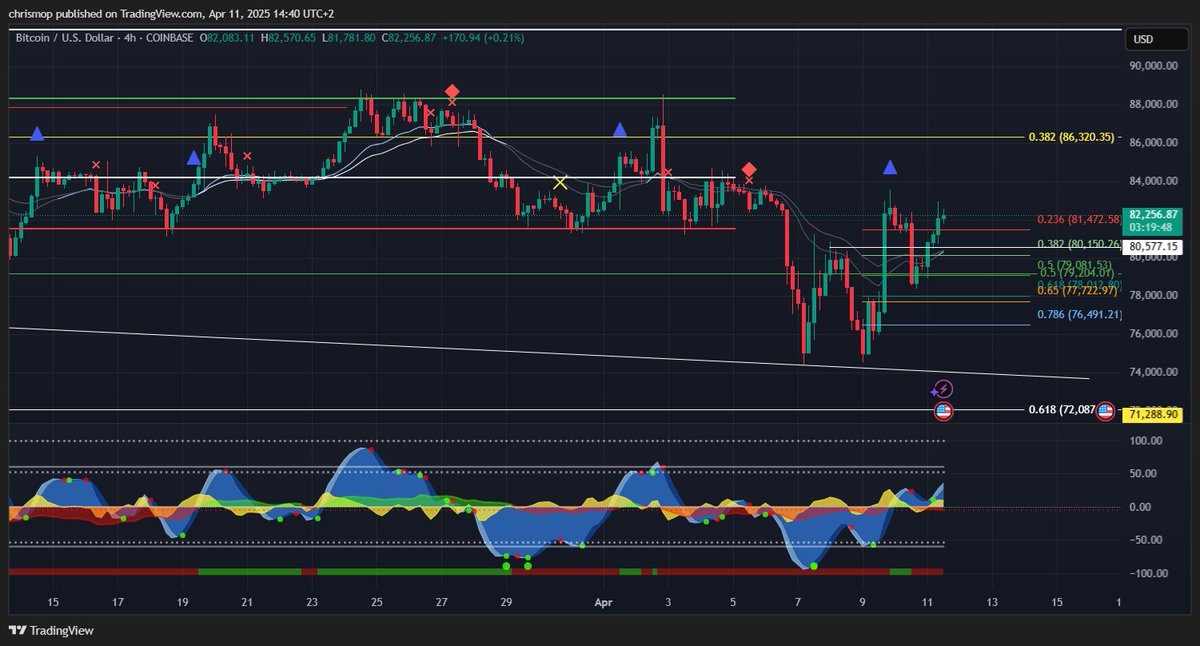Select the blue triangle marker near April 2
The width and height of the screenshot is (1200, 646).
(619, 130)
